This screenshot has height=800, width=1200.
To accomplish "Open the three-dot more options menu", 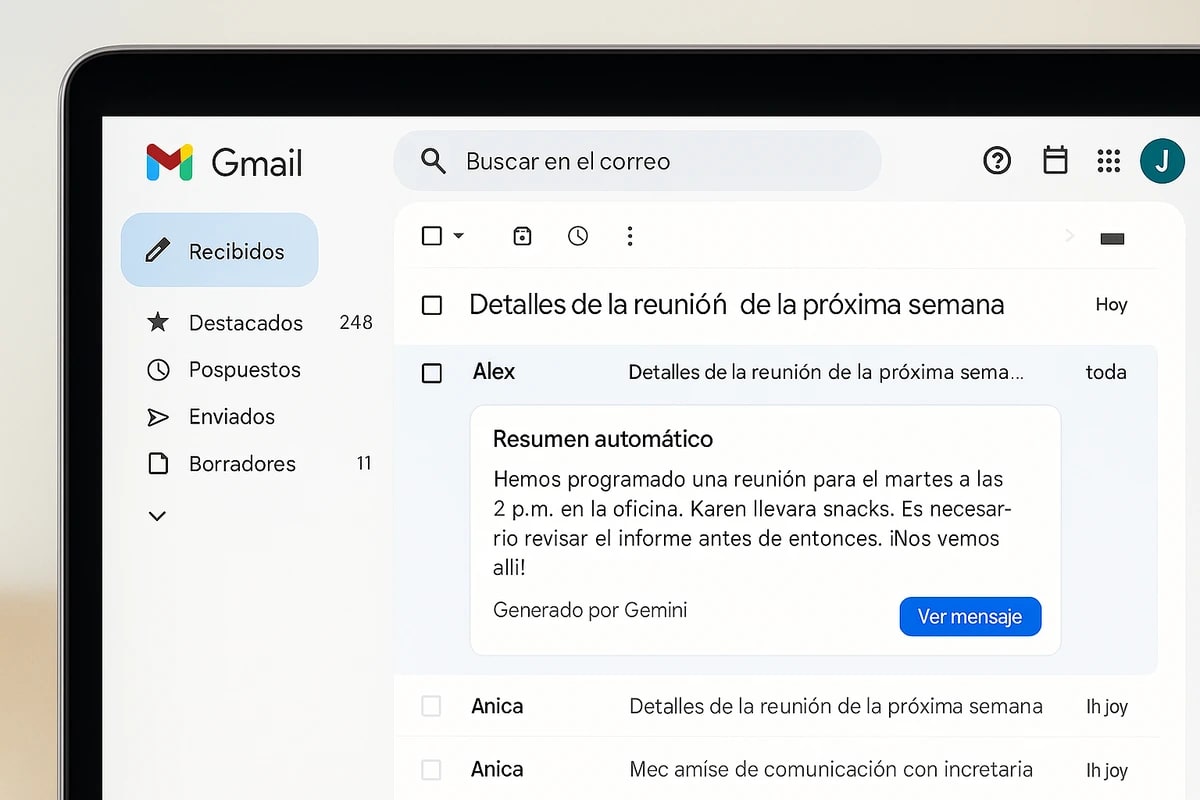I will point(629,236).
